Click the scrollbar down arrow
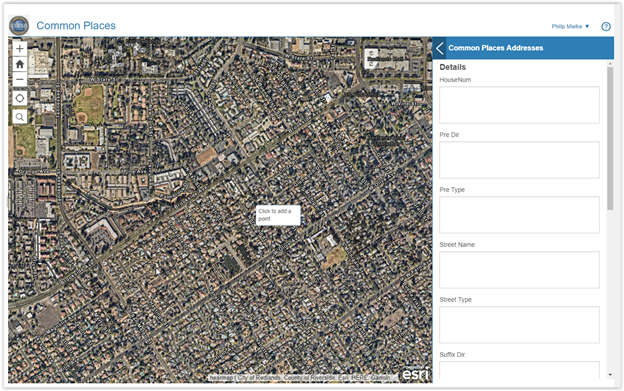 (610, 375)
